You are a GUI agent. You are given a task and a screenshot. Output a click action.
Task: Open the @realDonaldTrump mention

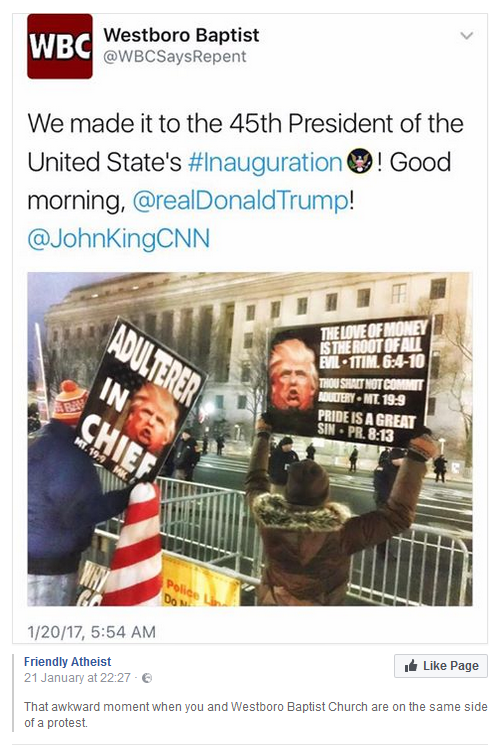coord(241,200)
